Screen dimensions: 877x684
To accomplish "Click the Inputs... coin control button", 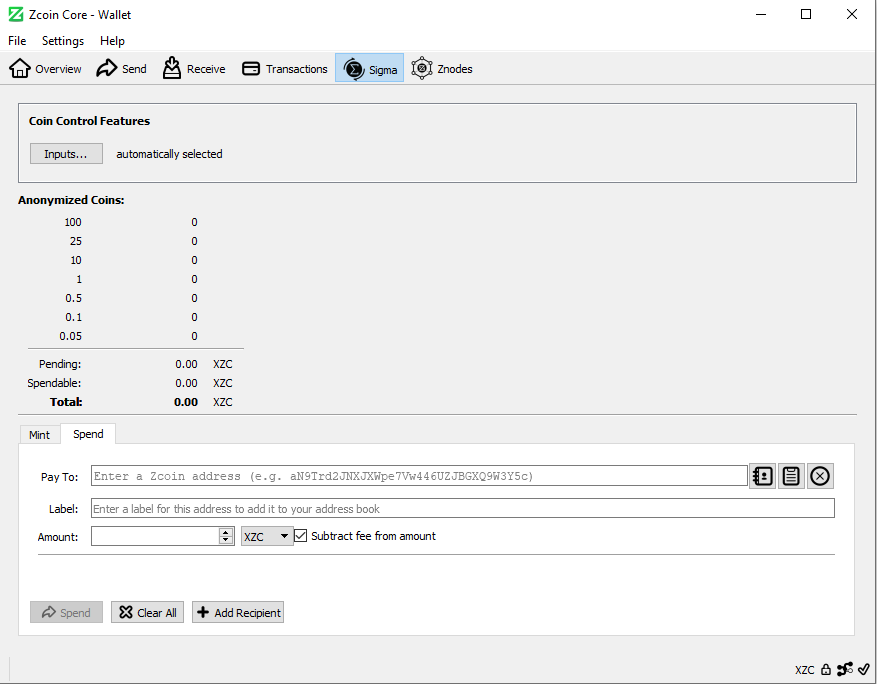I will point(66,154).
